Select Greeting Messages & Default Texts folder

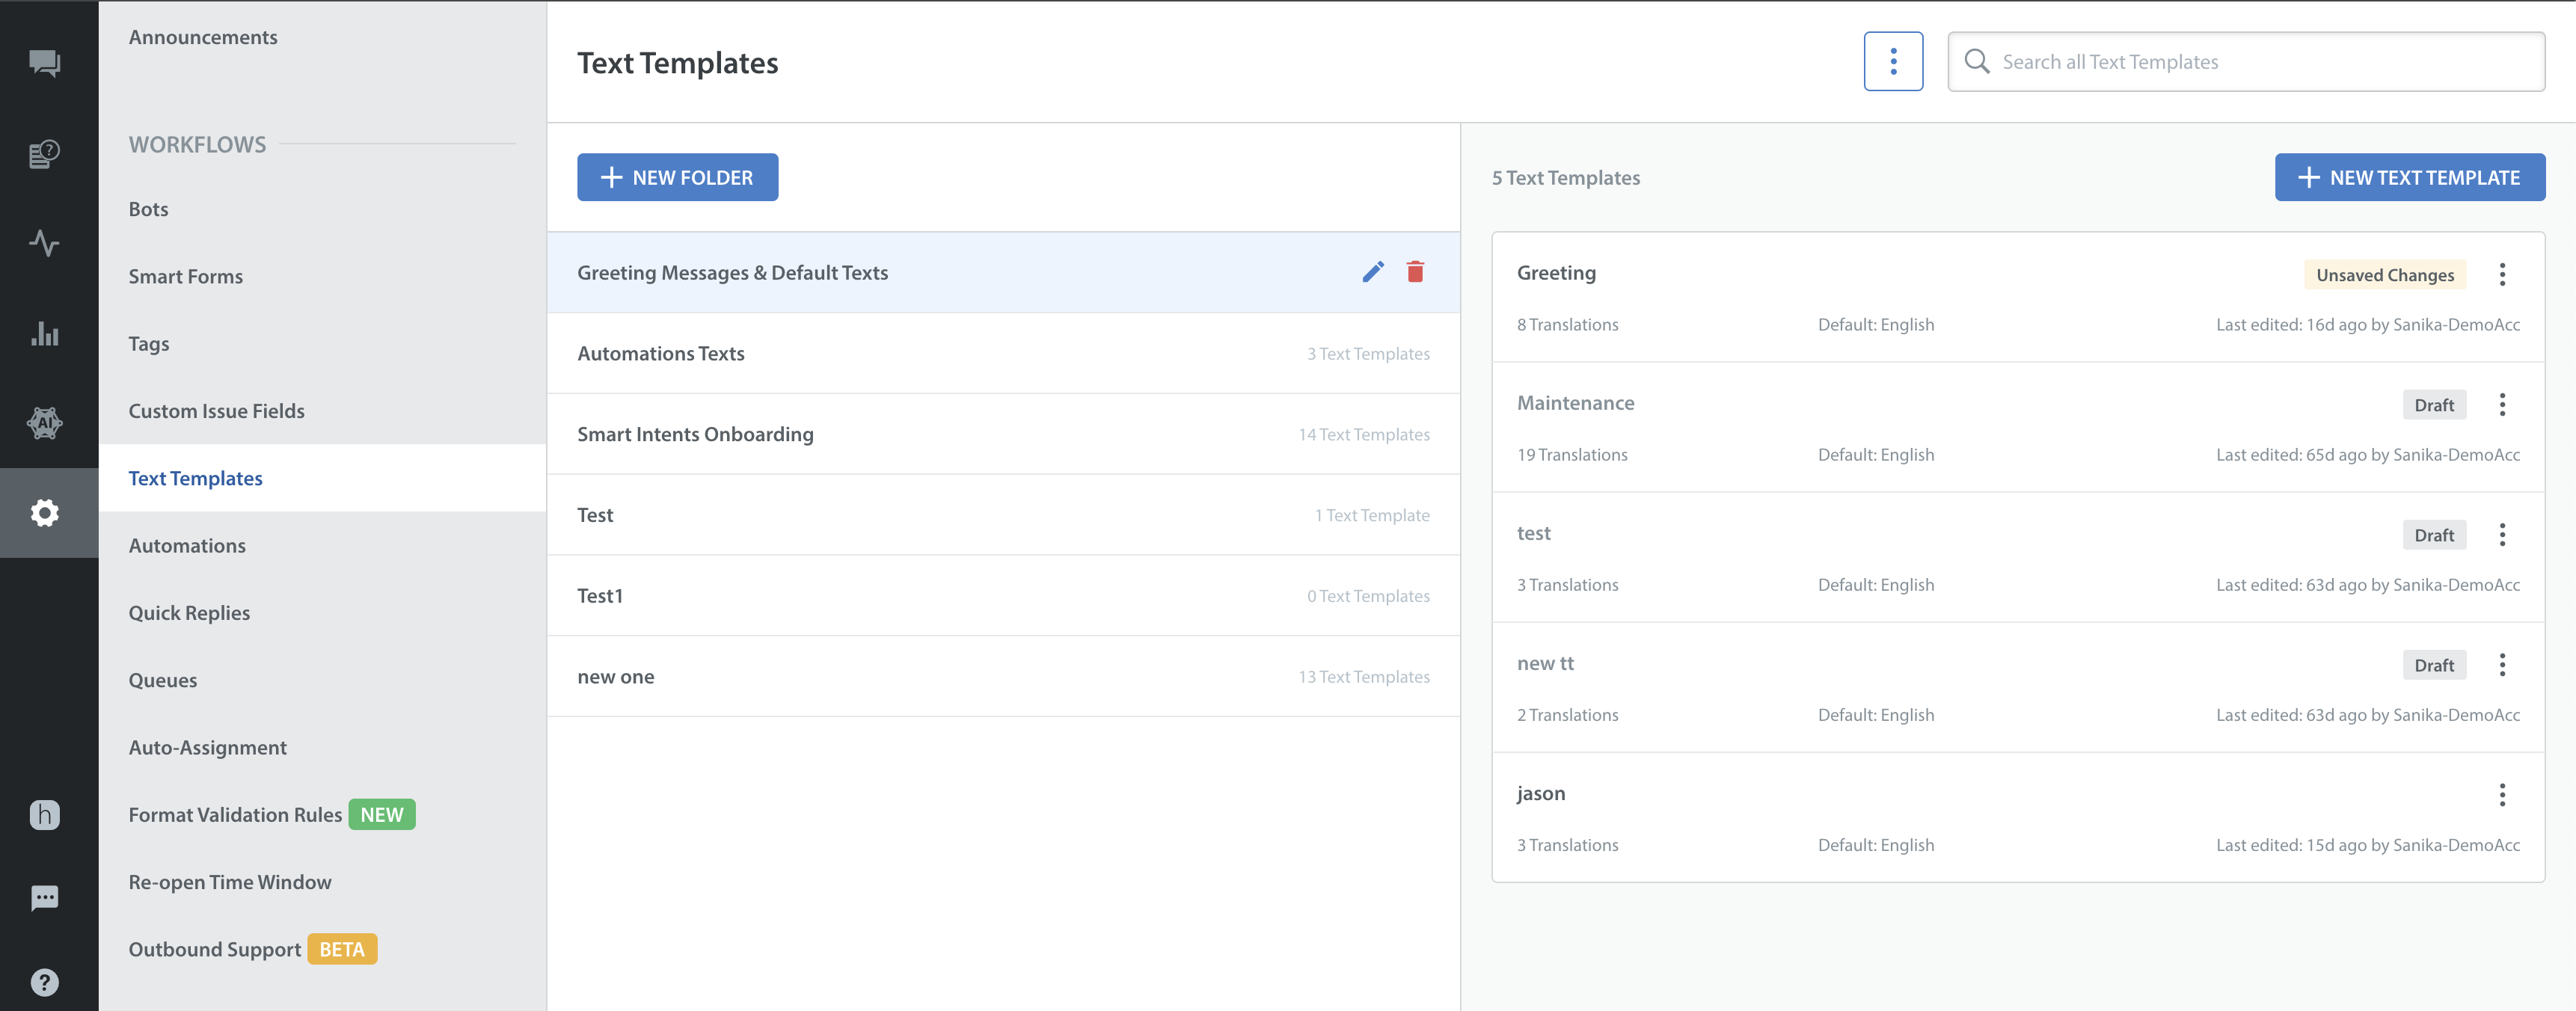click(1003, 272)
